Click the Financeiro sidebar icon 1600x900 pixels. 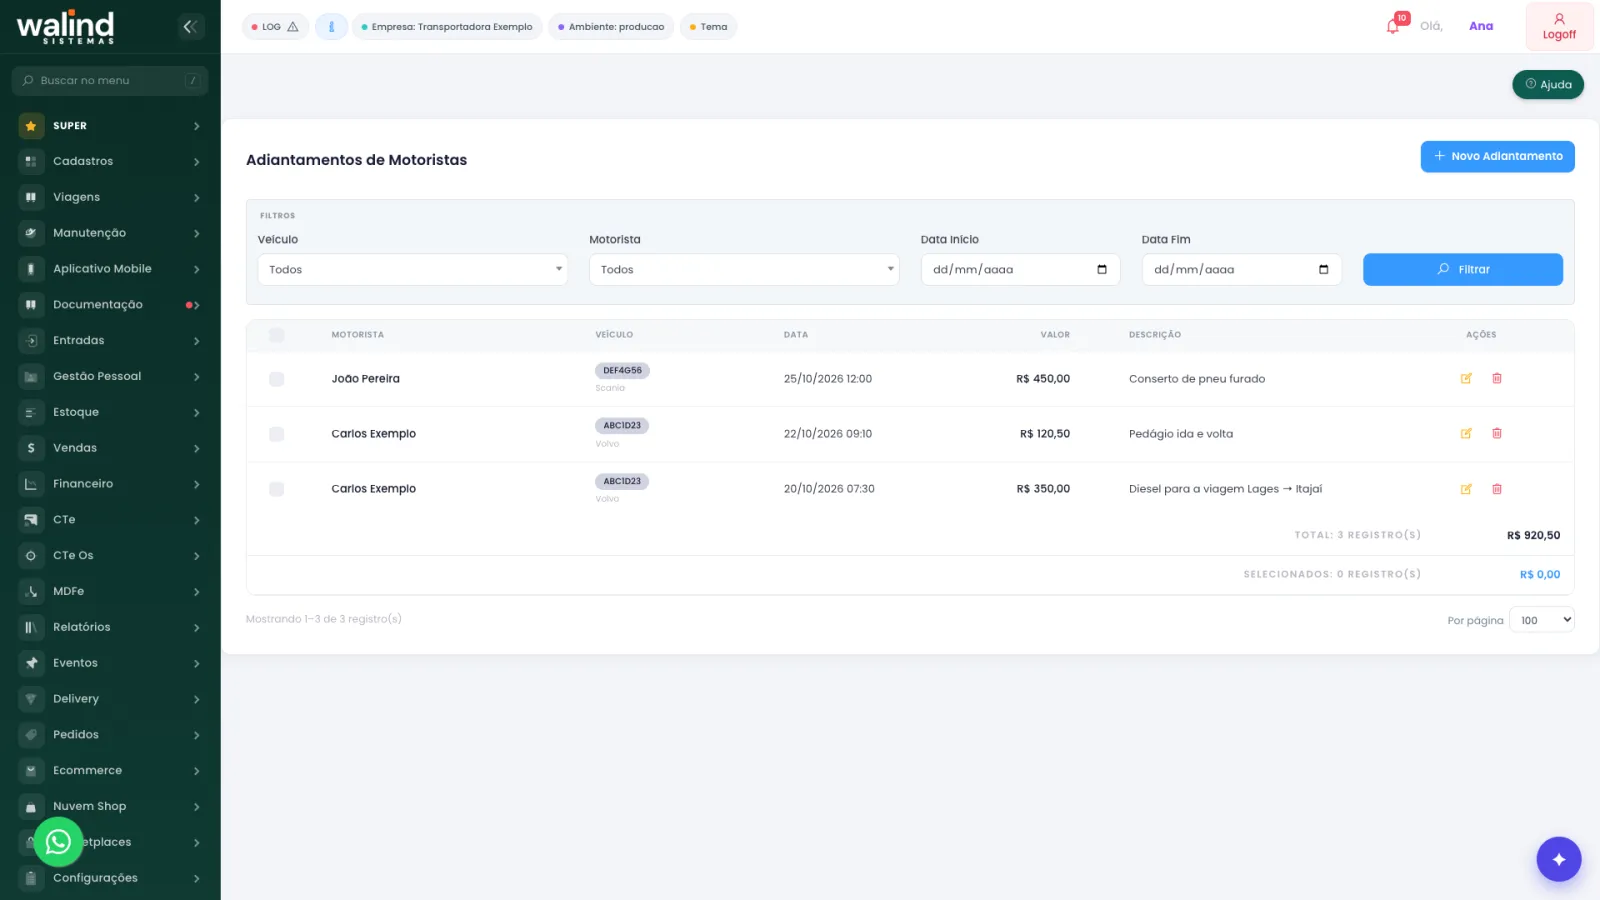point(31,484)
